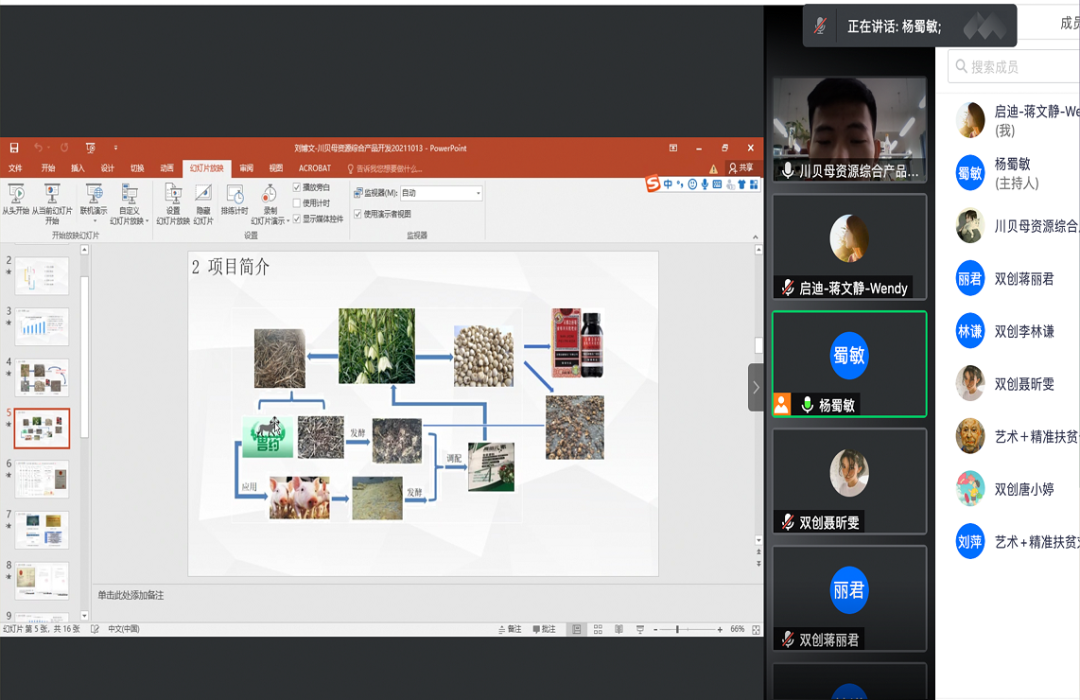Click Start From Beginning presentation icon in quick access
The width and height of the screenshot is (1080, 700).
(90, 147)
